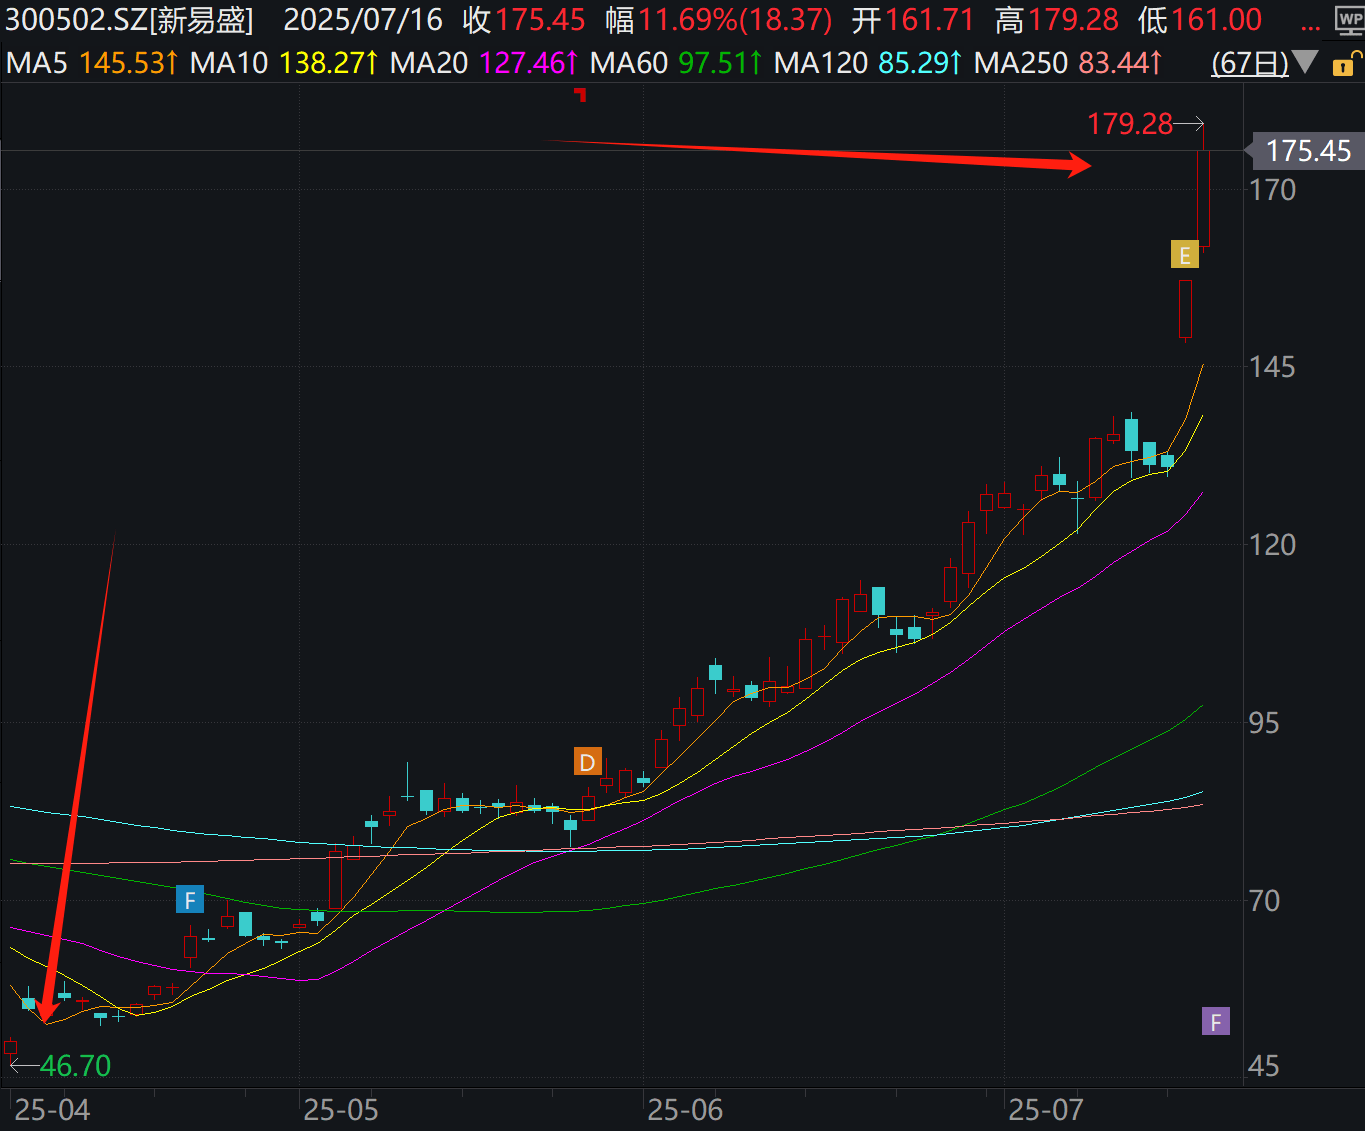Select the MA10 indicator label

229,63
